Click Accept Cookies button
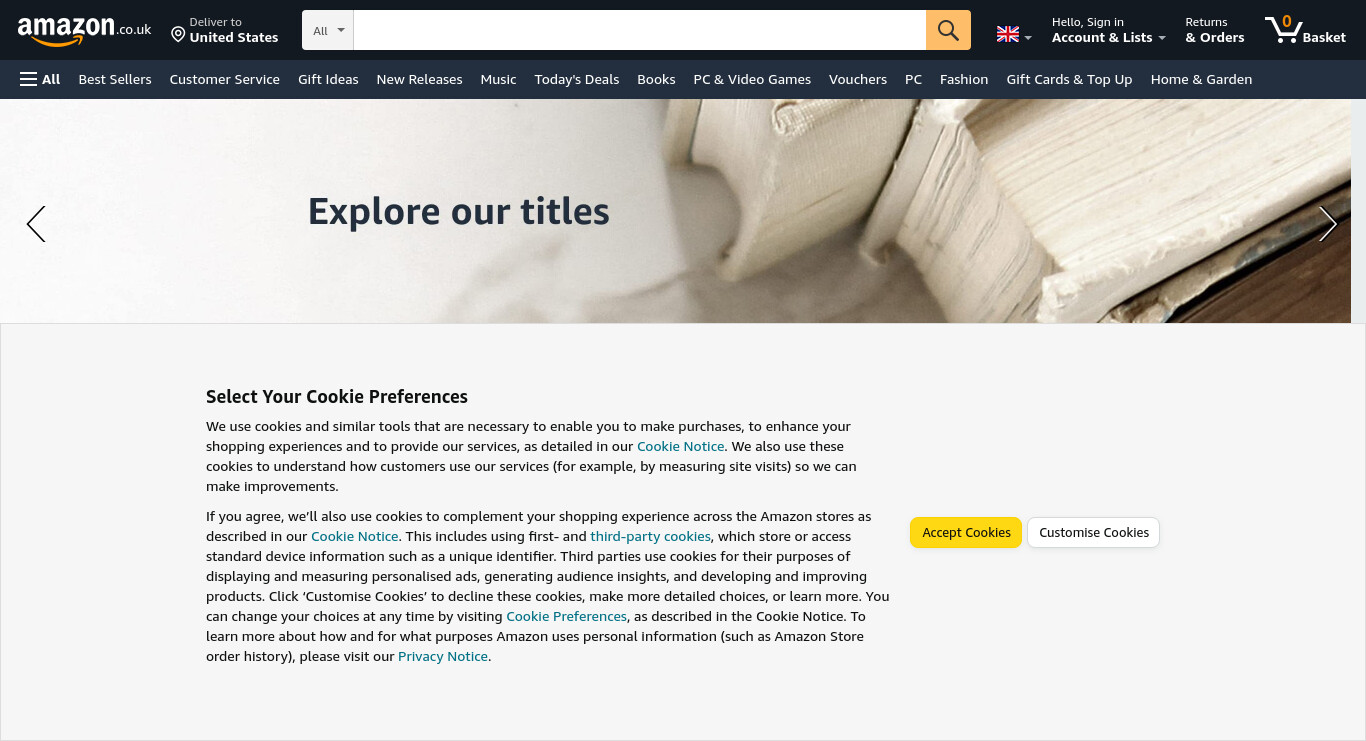Screen dimensions: 1366x741 click(x=966, y=532)
